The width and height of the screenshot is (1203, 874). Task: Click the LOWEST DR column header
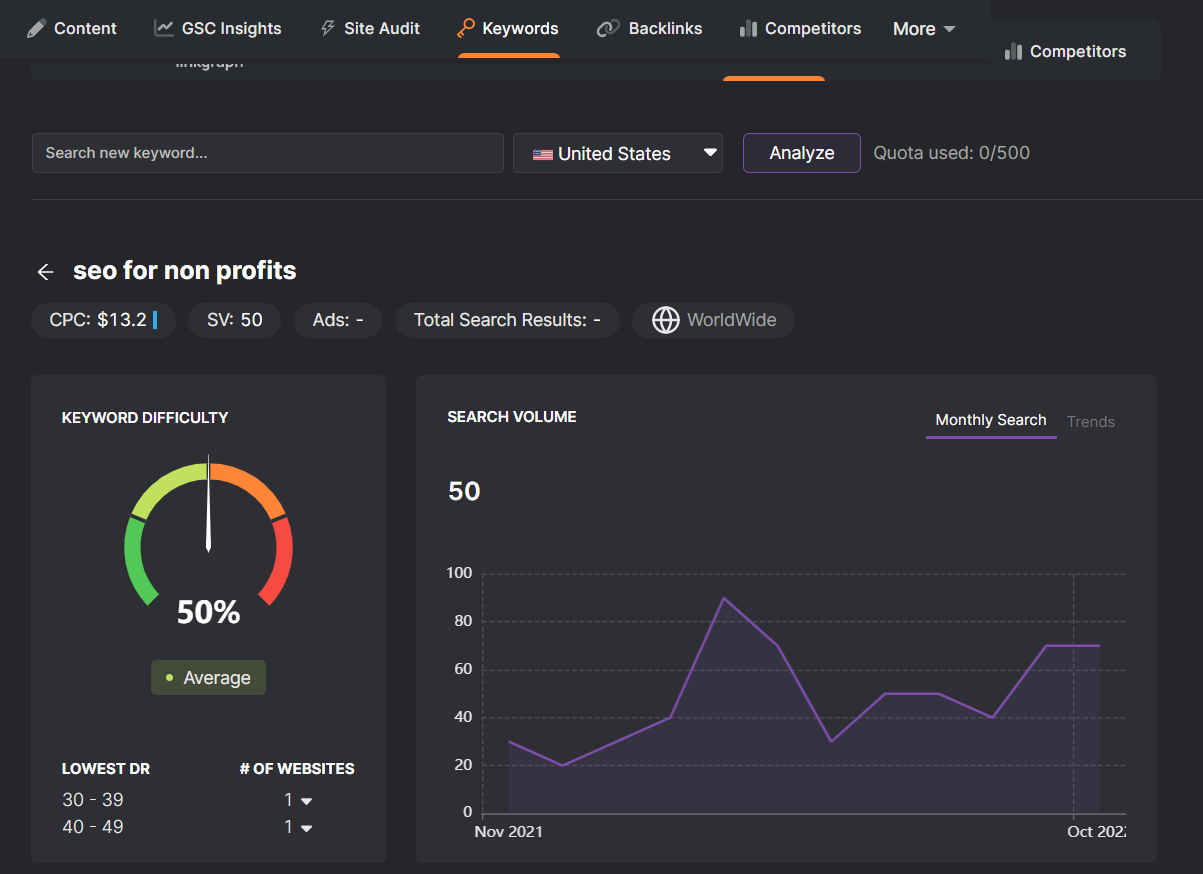coord(106,769)
